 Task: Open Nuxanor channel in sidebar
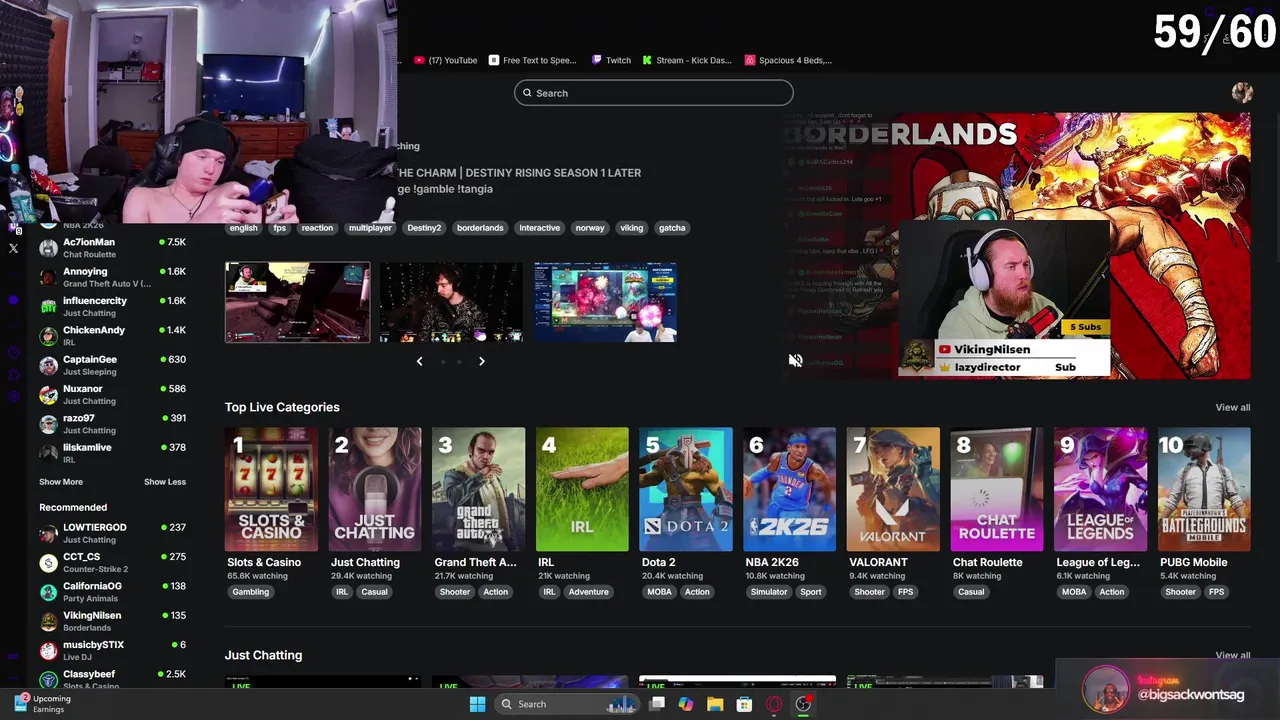point(112,394)
